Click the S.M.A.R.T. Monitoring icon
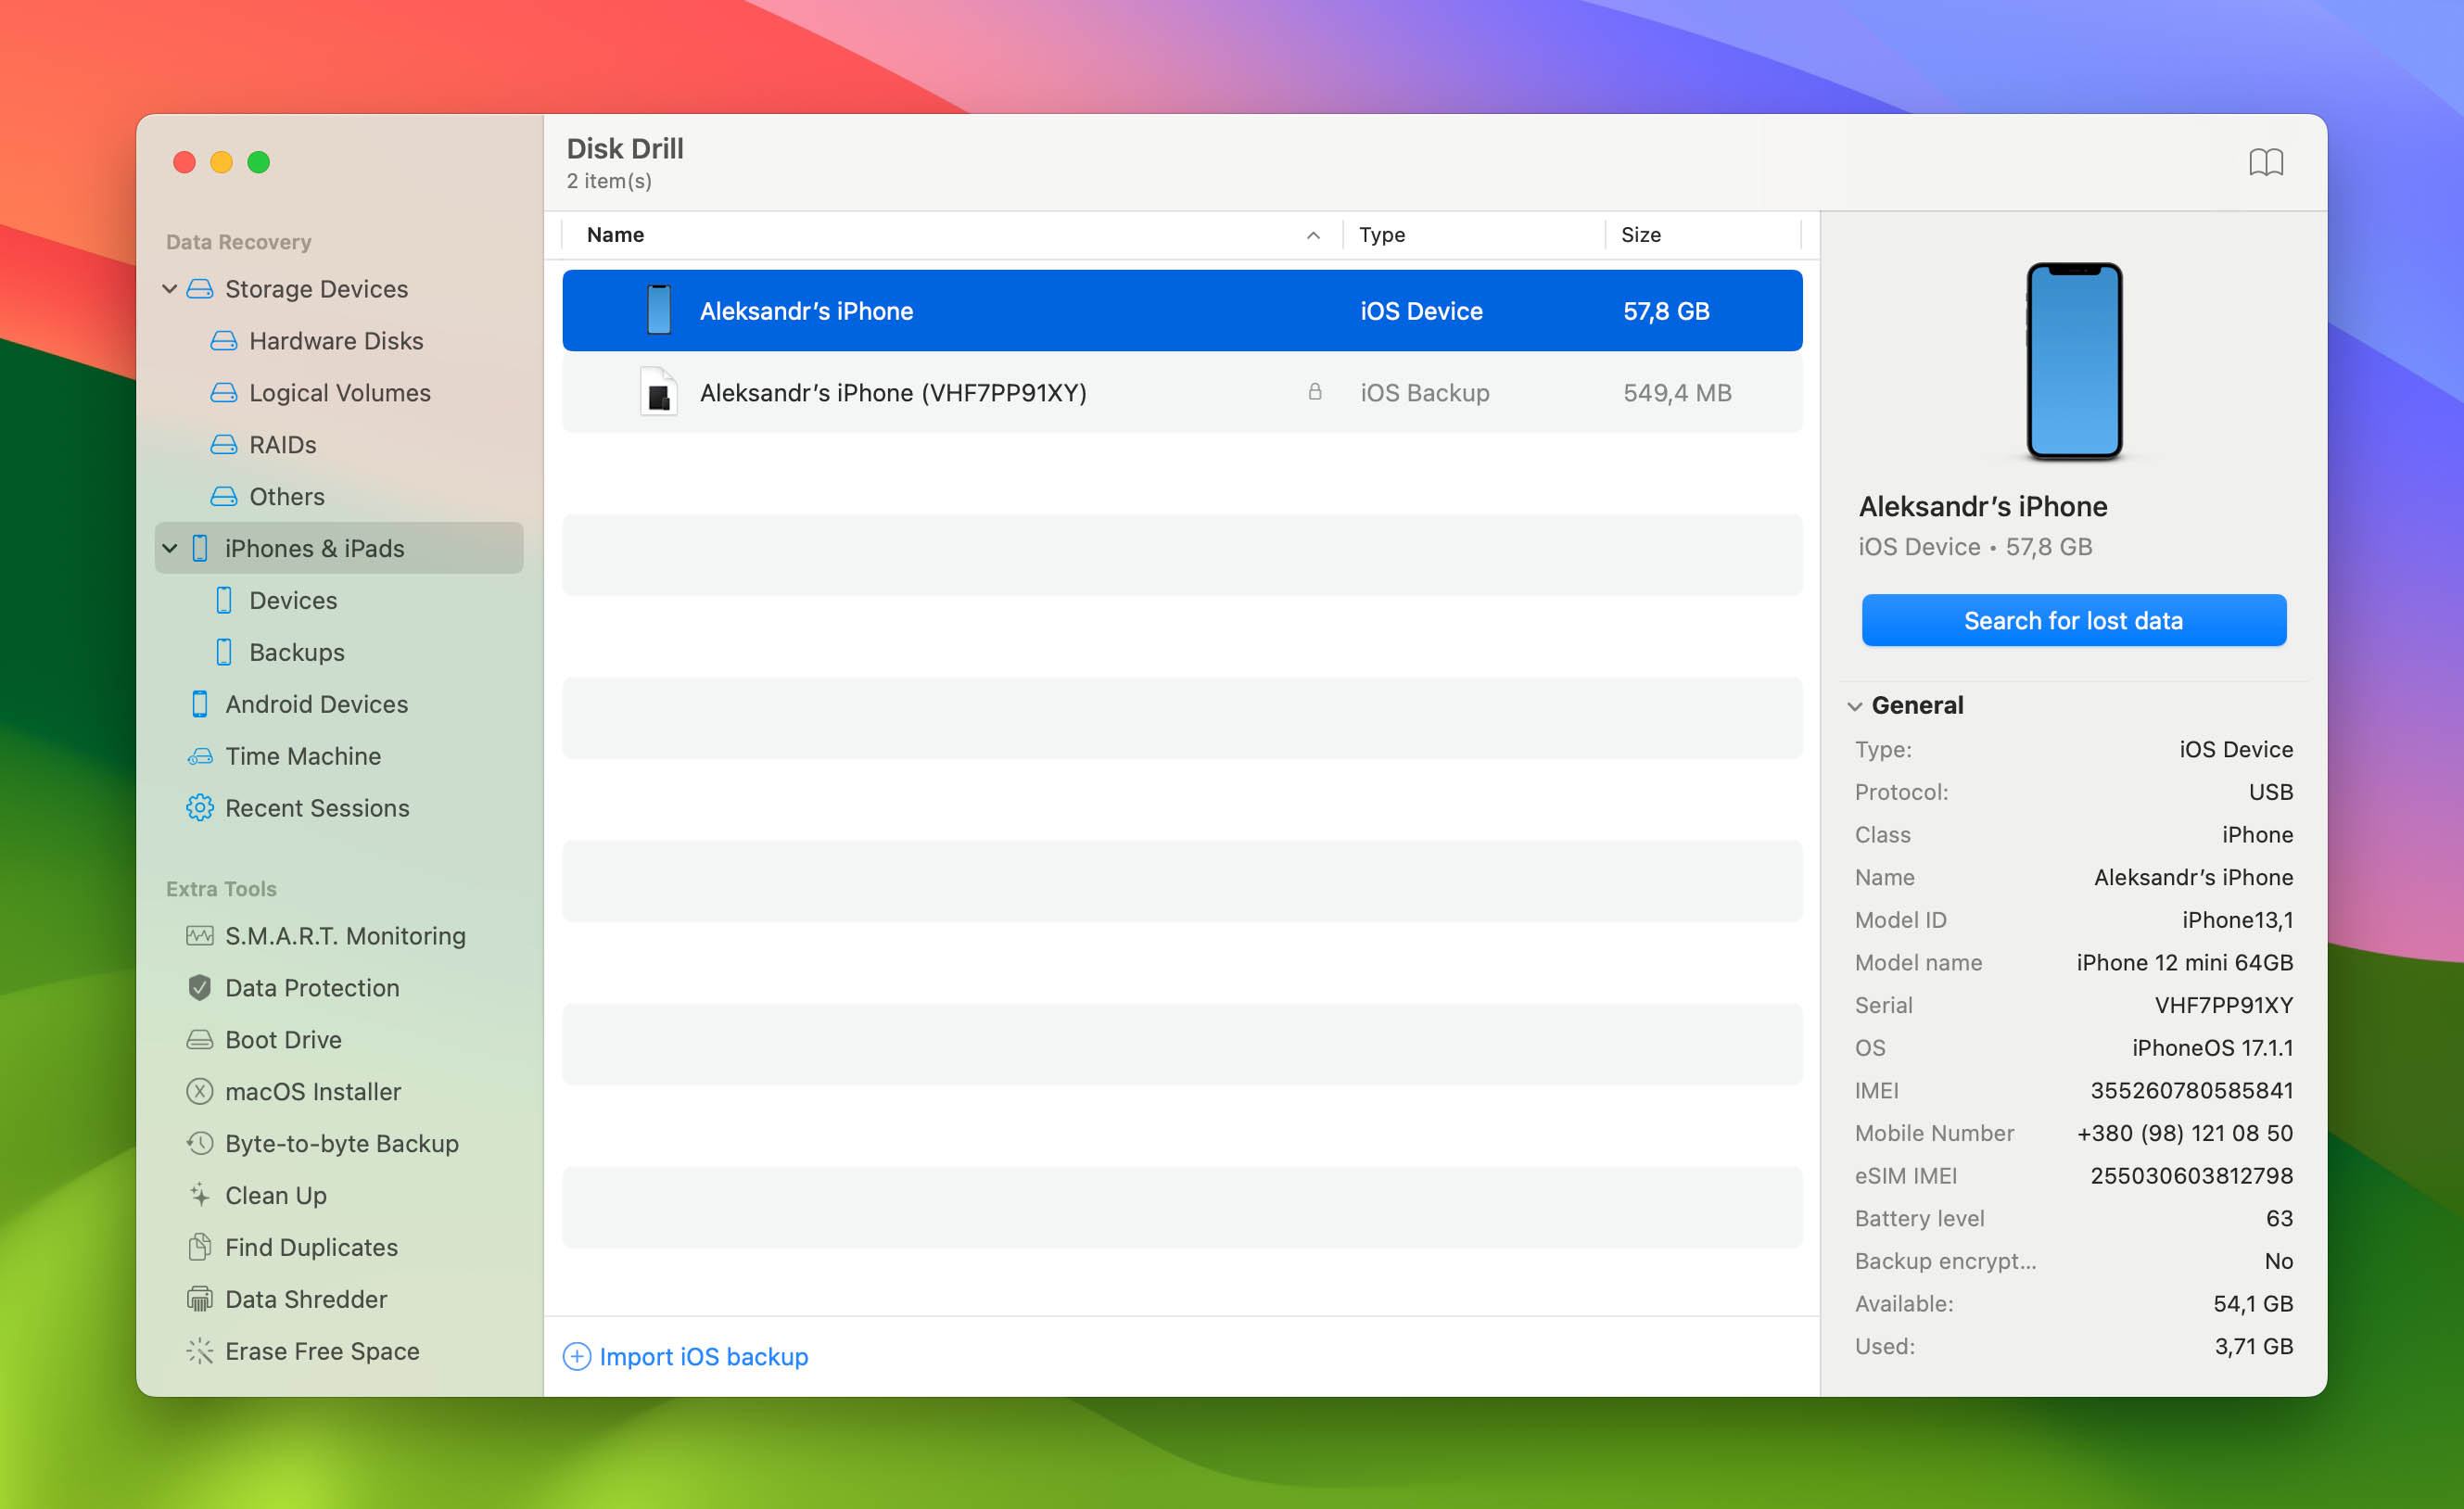Image resolution: width=2464 pixels, height=1509 pixels. [x=200, y=936]
